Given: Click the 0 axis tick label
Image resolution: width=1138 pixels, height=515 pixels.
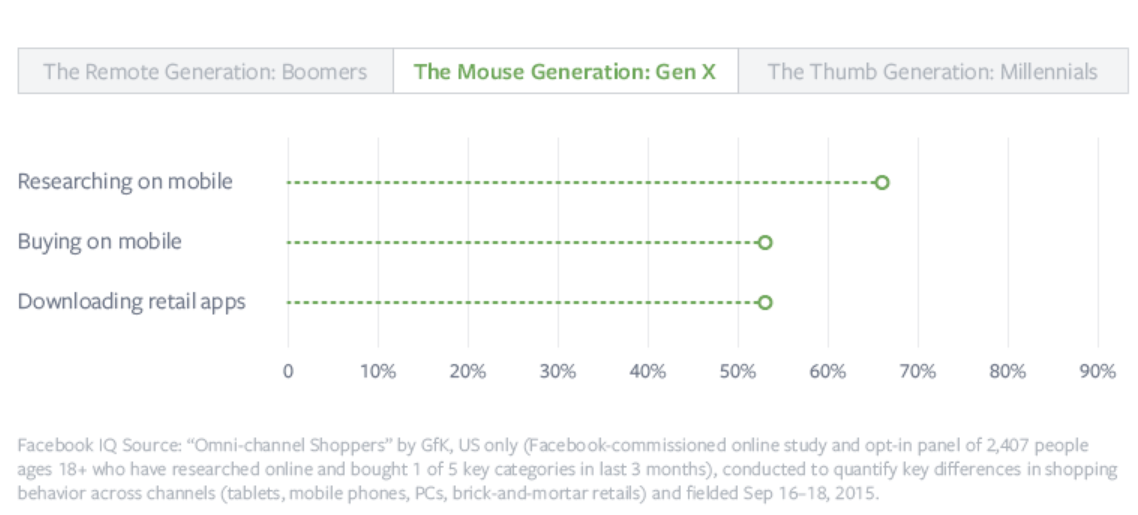Looking at the screenshot, I should (x=288, y=371).
